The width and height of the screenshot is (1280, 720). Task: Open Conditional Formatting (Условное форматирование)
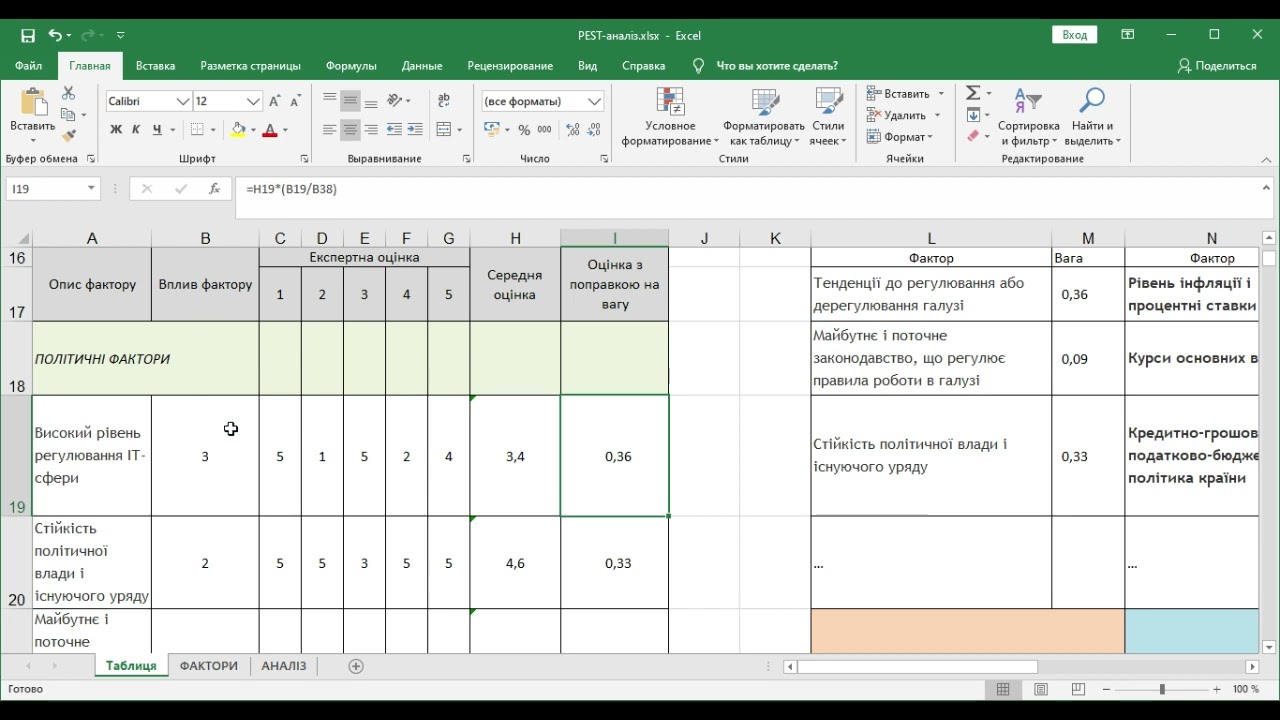(670, 117)
